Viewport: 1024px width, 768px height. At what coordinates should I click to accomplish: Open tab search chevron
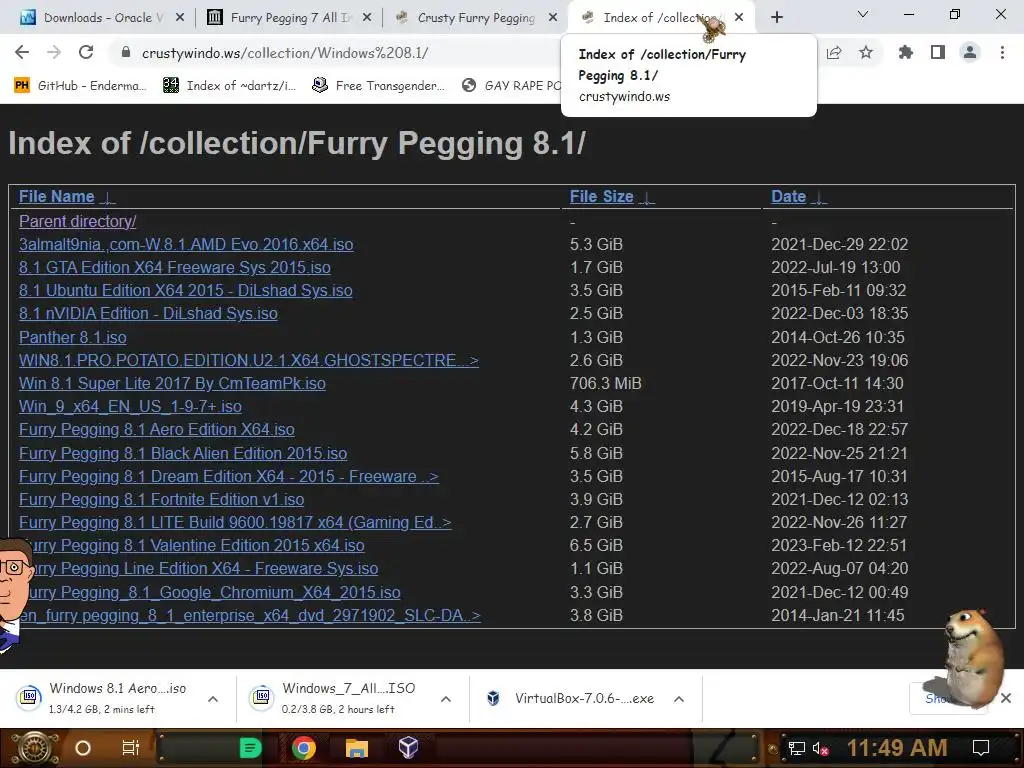863,14
